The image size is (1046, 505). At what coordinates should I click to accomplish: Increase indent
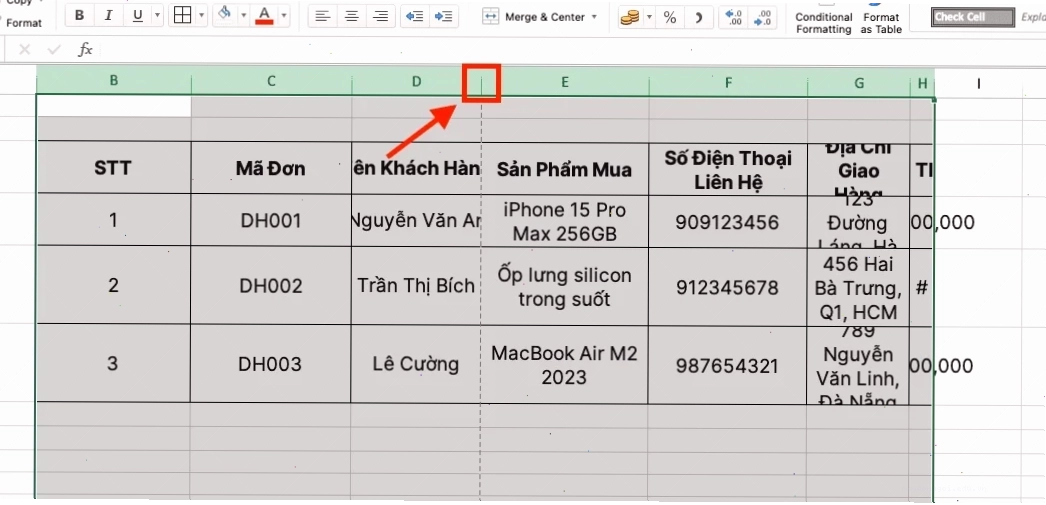pyautogui.click(x=444, y=16)
